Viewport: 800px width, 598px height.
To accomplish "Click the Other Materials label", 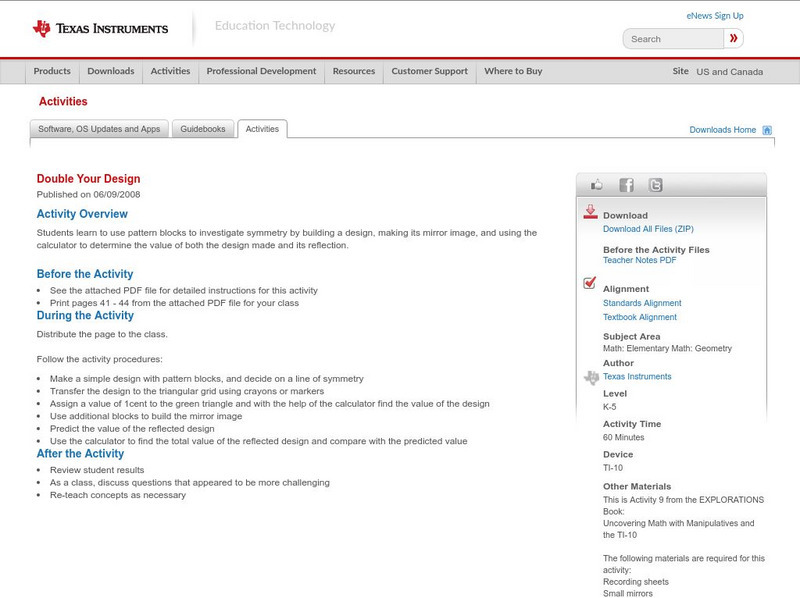I will (x=637, y=487).
